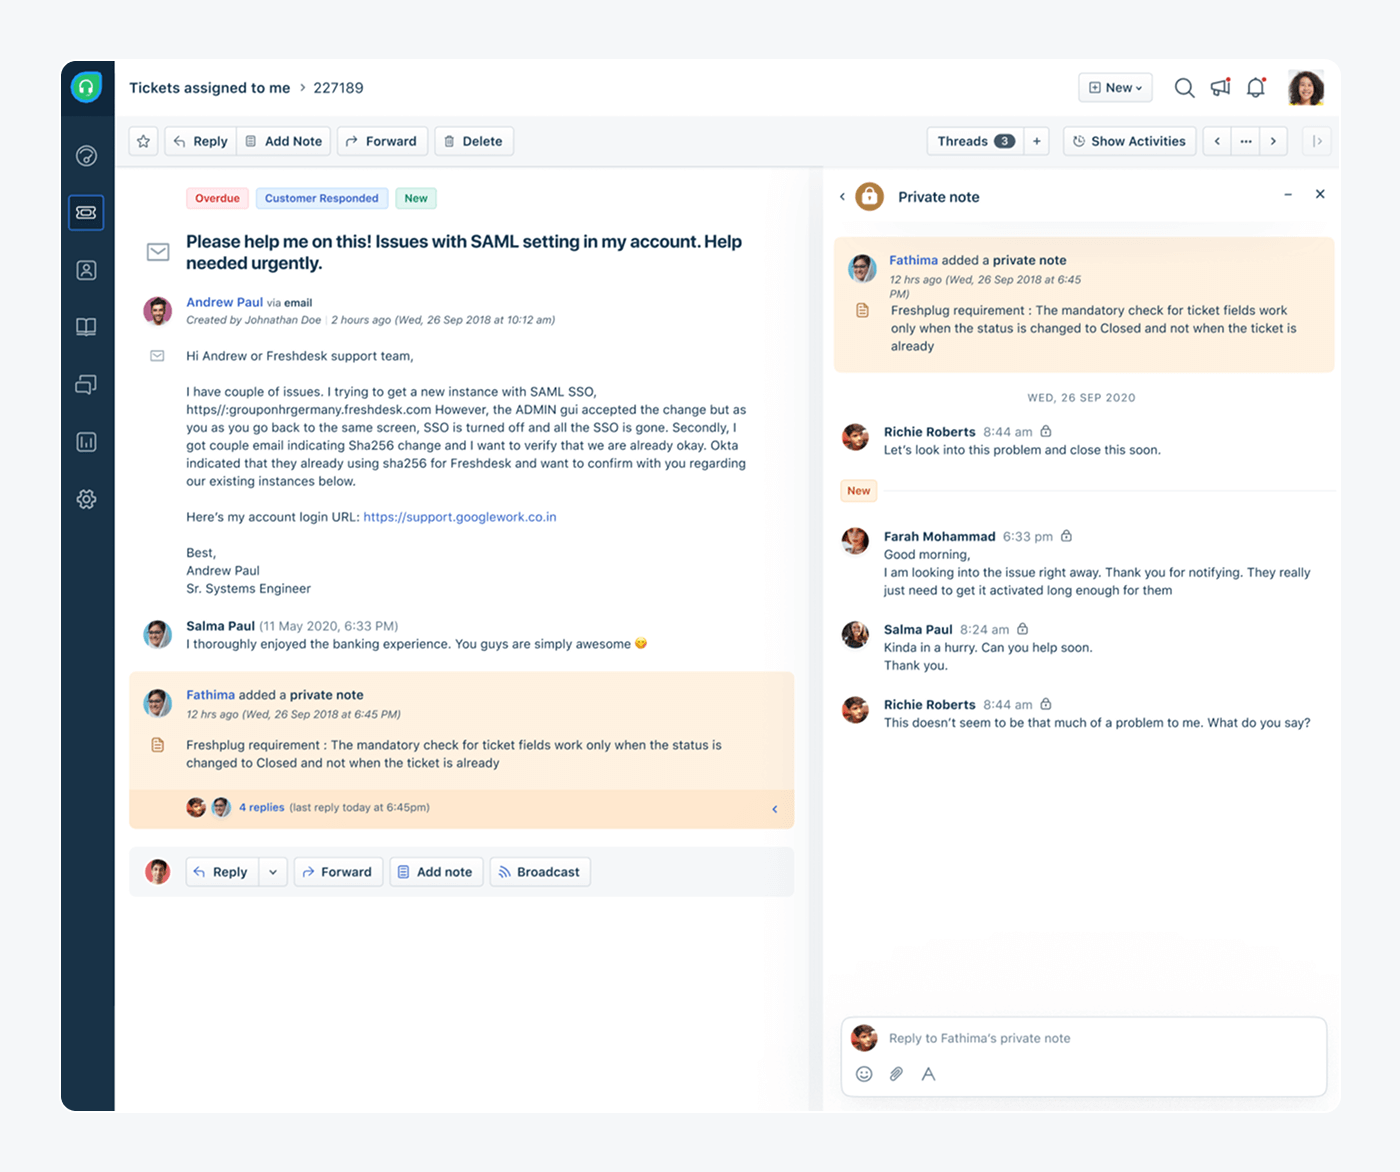1400x1172 pixels.
Task: Open the solutions book sidebar icon
Action: point(87,327)
